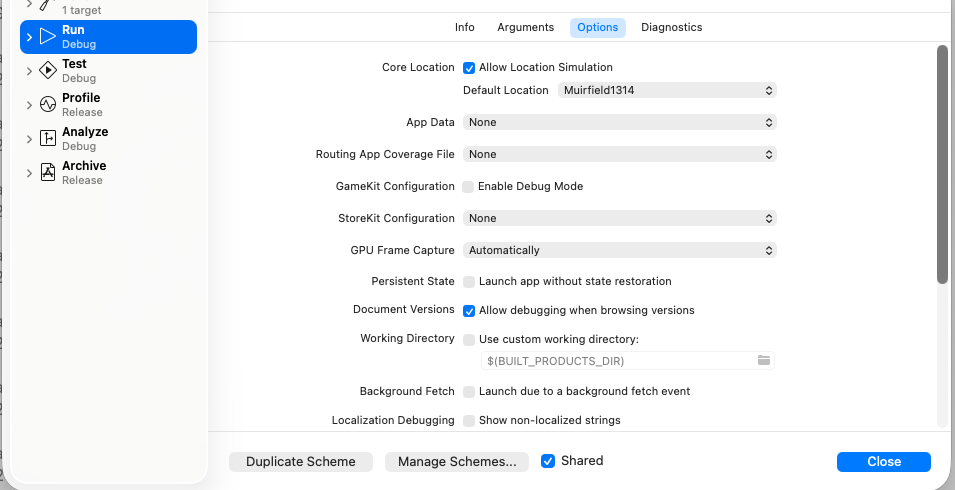The width and height of the screenshot is (955, 490).
Task: Click the Run action play icon
Action: tap(47, 37)
